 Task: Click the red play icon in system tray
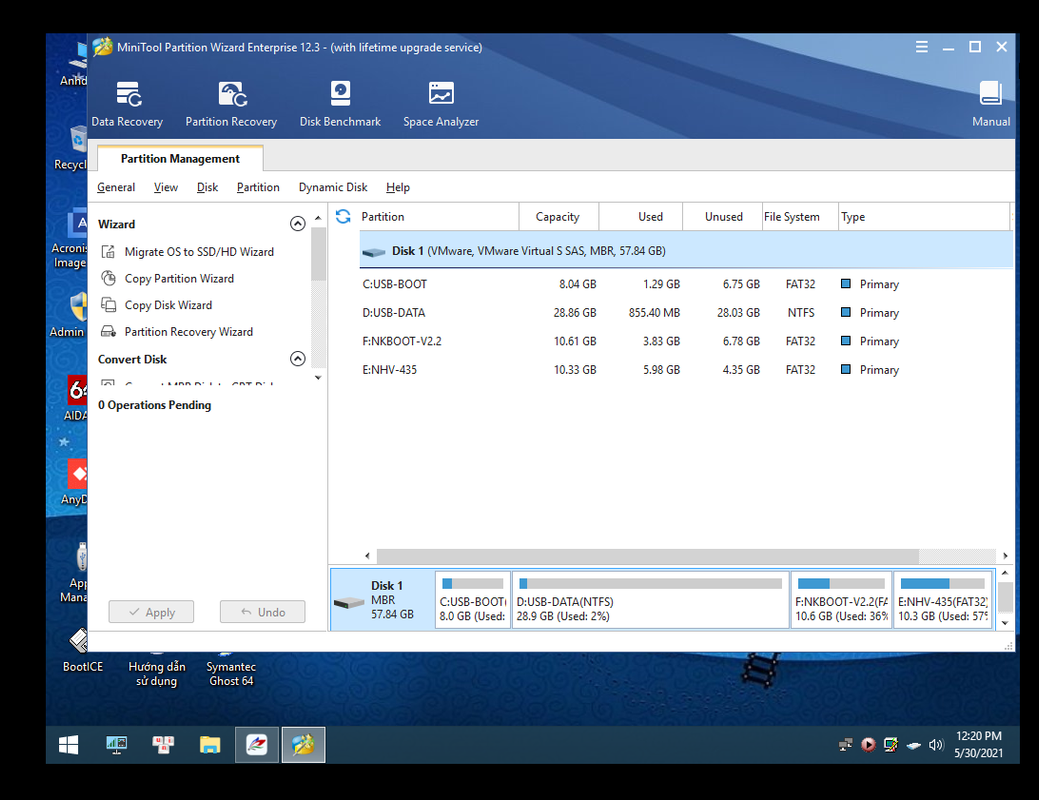pos(868,744)
